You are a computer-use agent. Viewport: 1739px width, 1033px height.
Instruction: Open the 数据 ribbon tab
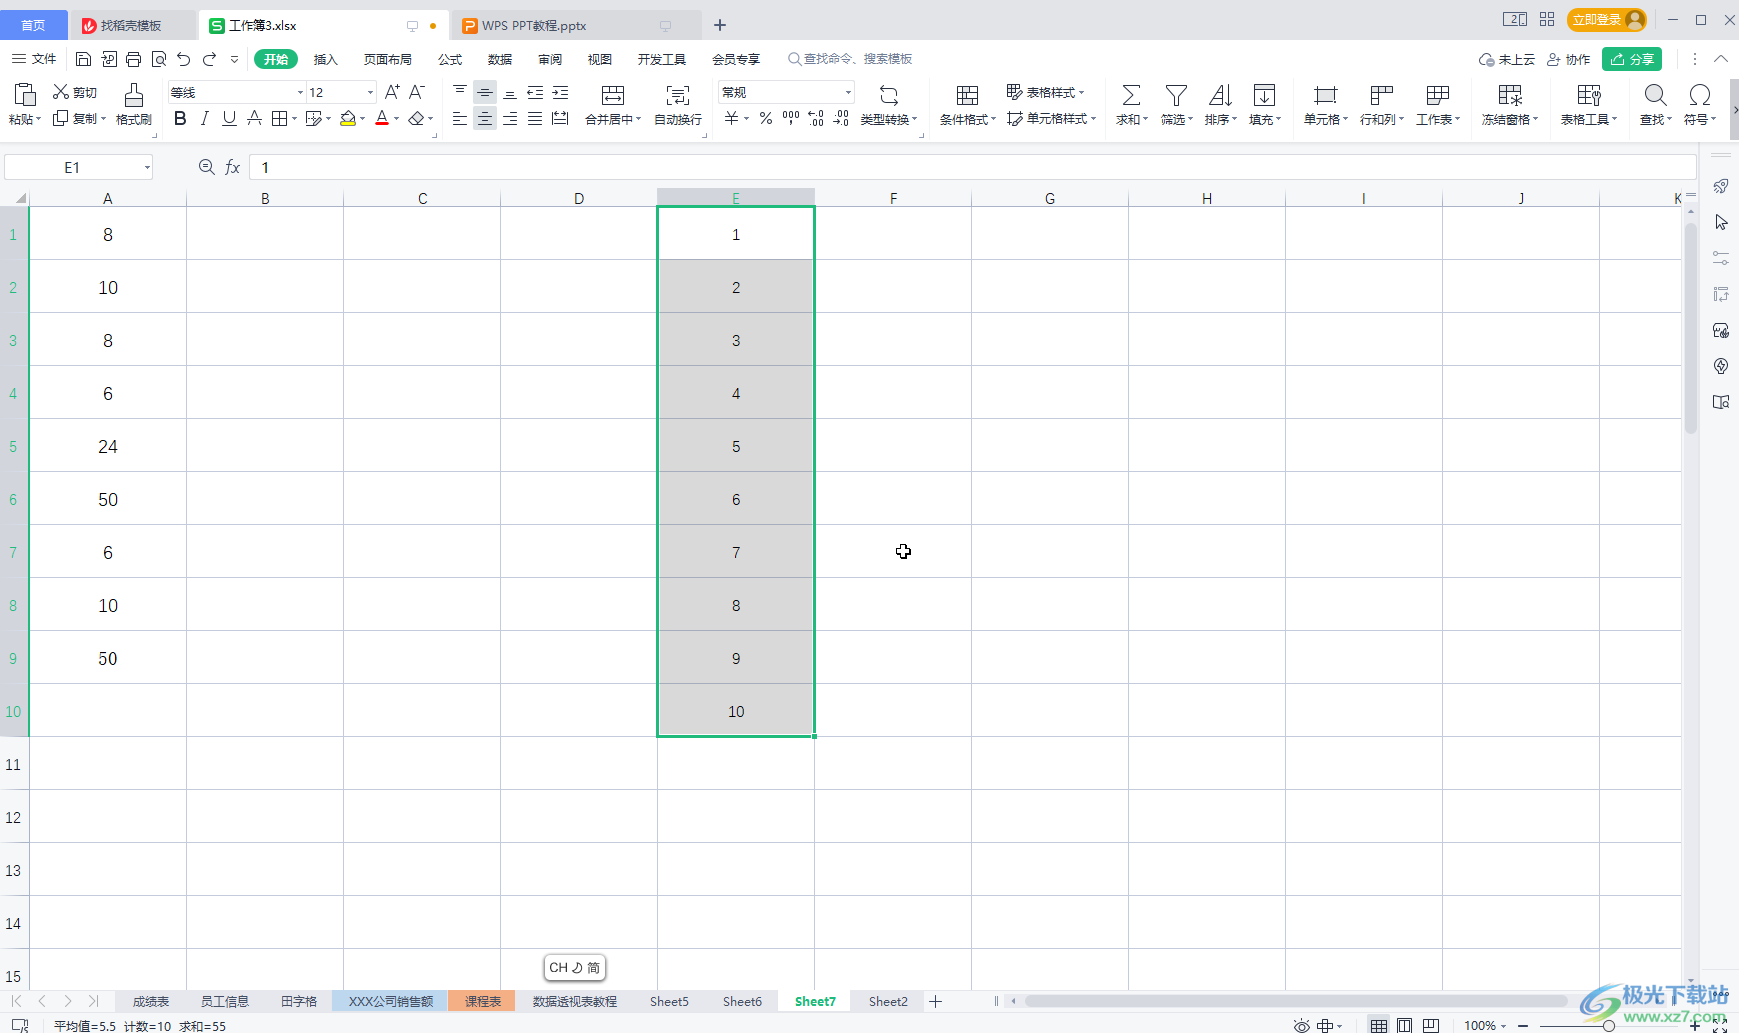point(500,59)
